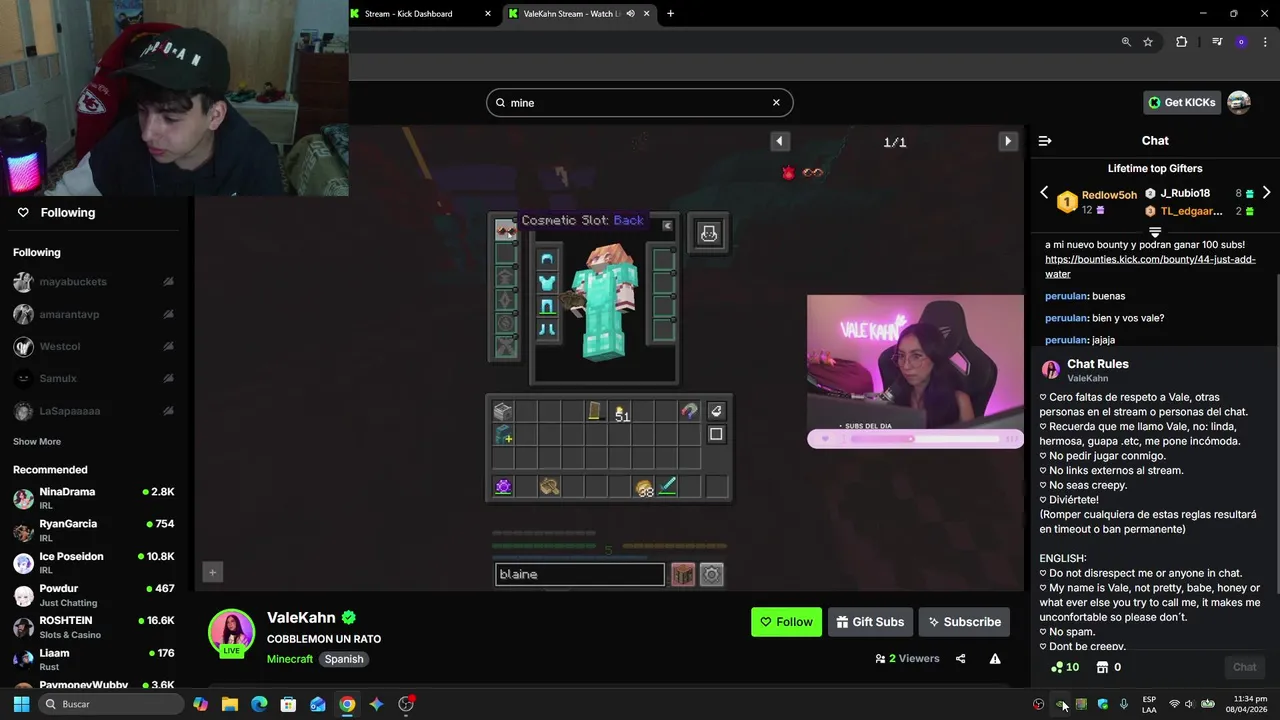Open the Chrome profile avatar
This screenshot has width=1280, height=720.
1241,42
